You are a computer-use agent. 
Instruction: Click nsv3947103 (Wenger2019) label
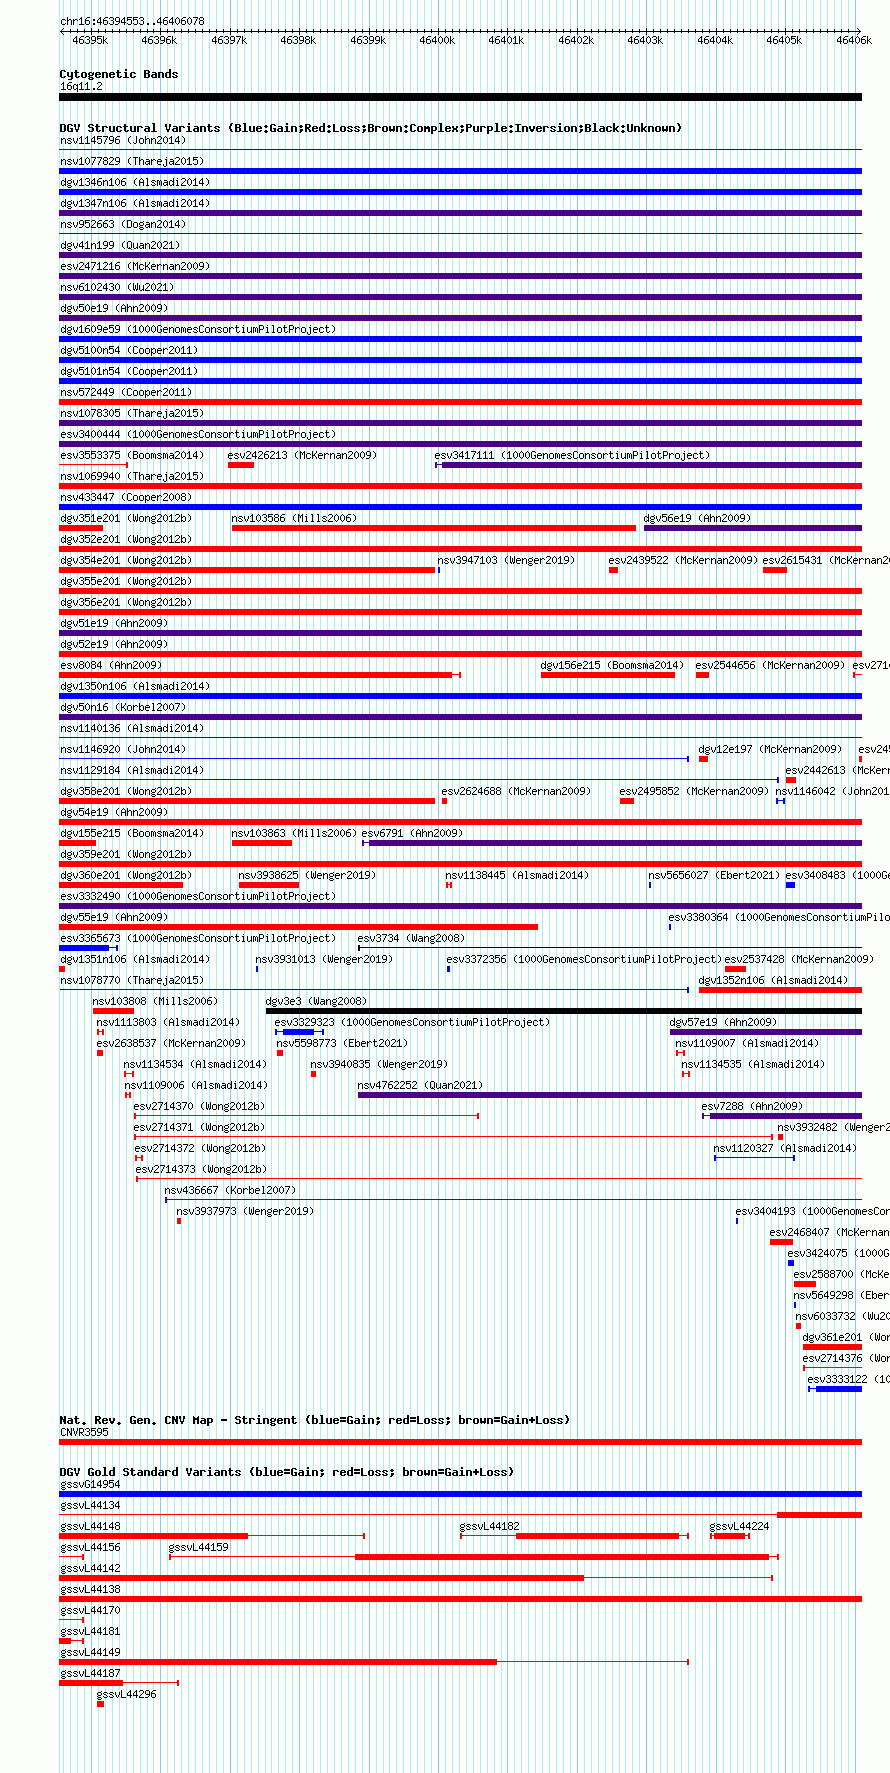(506, 560)
